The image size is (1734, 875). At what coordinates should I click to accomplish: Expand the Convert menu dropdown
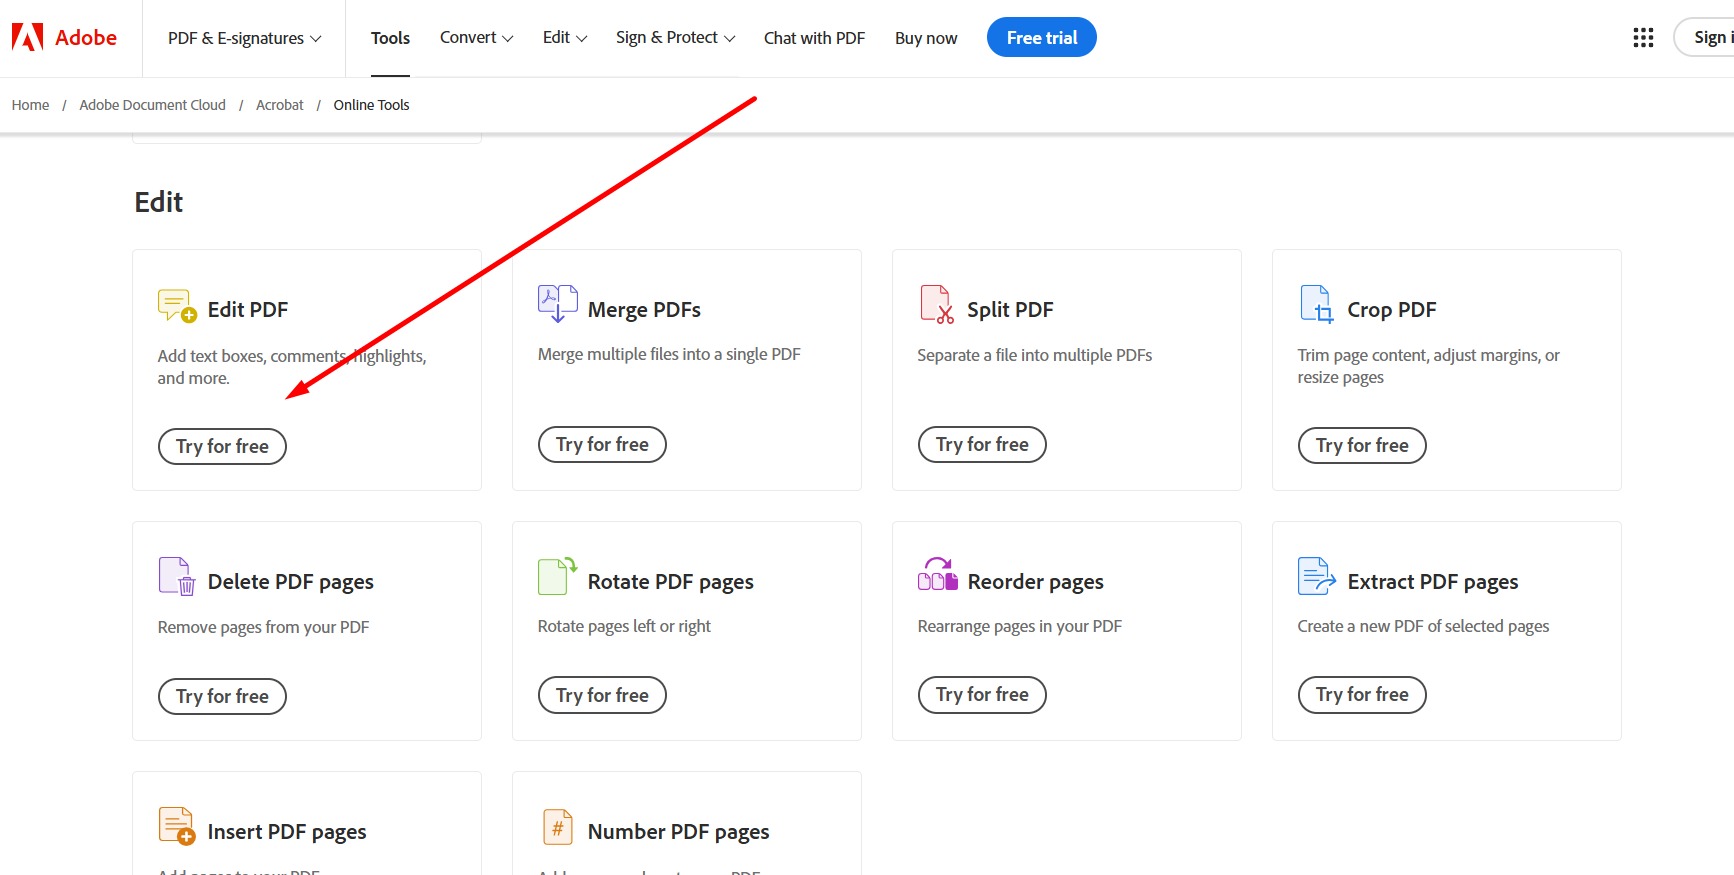(x=476, y=37)
